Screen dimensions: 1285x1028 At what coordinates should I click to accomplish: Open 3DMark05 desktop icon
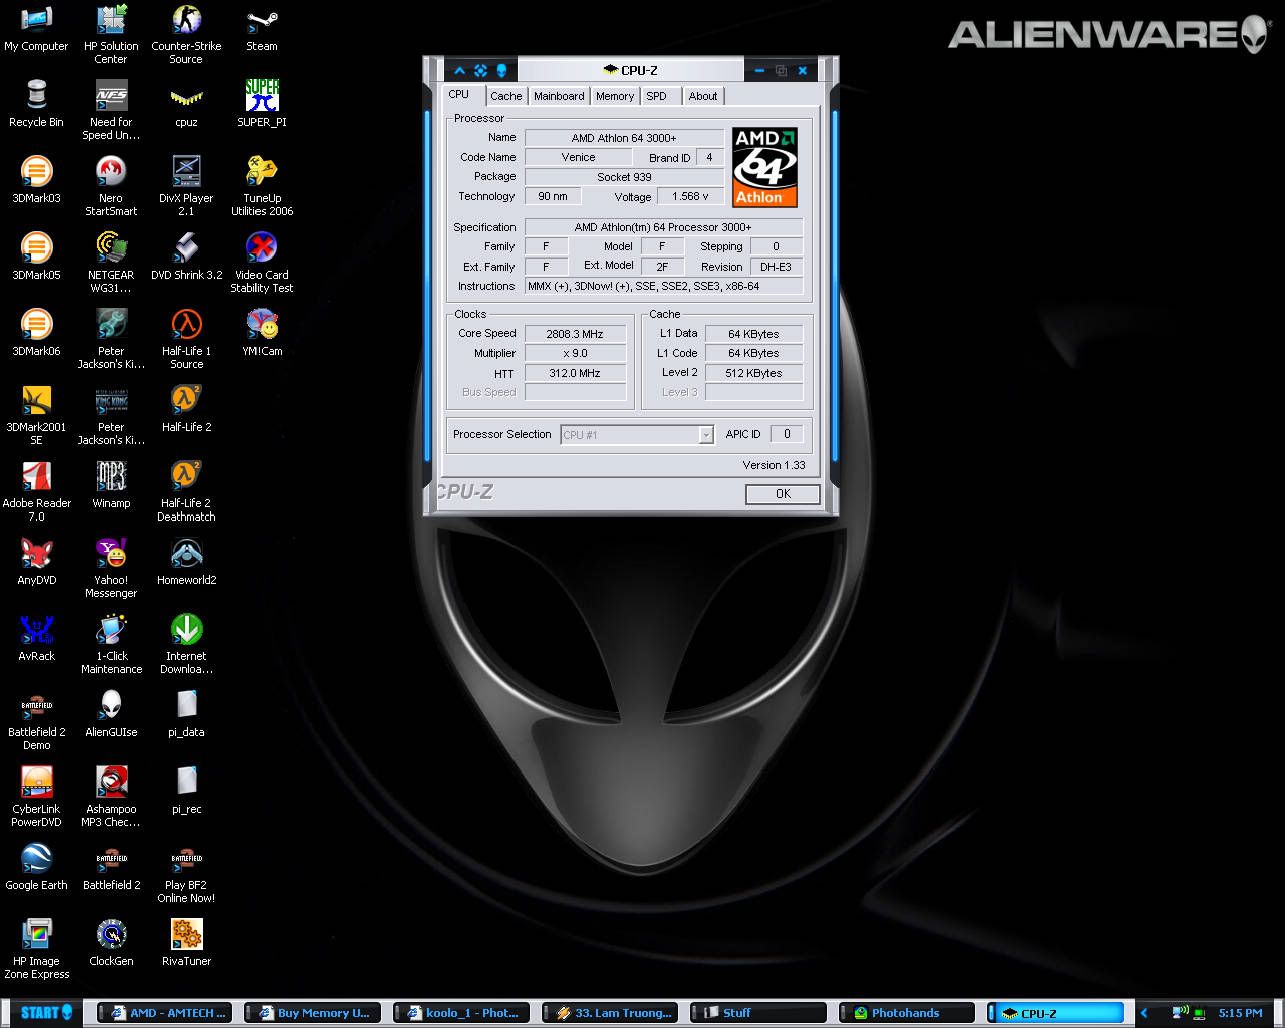(36, 257)
